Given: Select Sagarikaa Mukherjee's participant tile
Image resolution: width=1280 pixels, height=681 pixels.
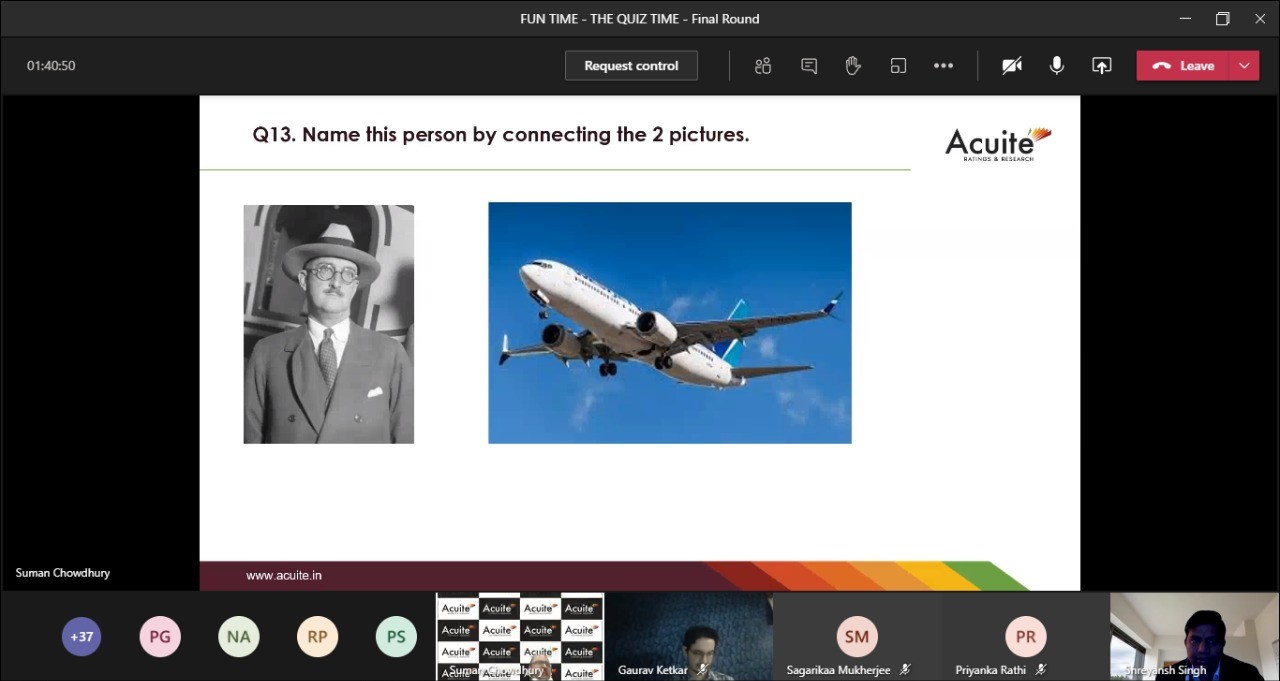Looking at the screenshot, I should 857,637.
